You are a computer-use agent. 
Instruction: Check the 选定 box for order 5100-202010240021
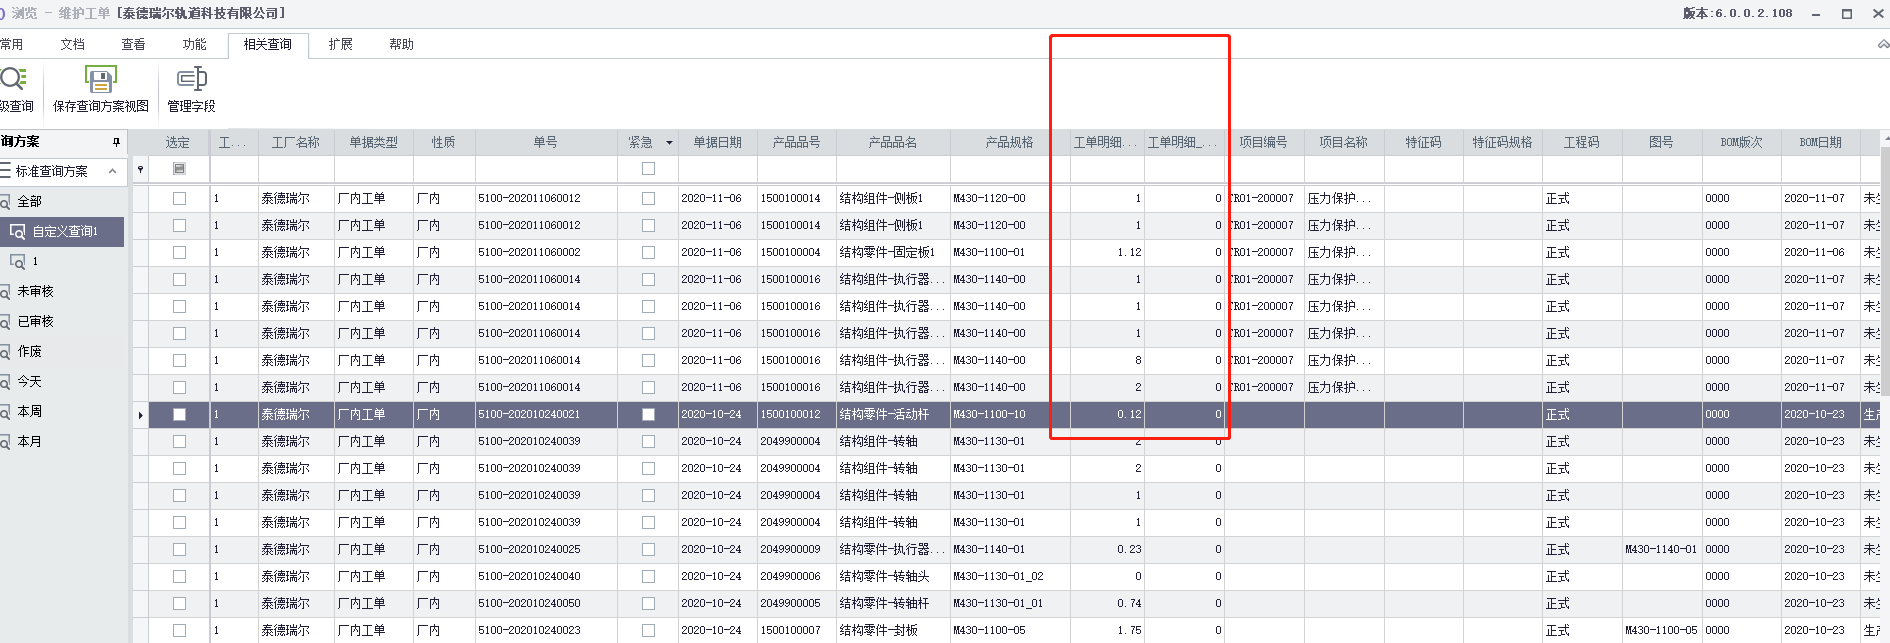tap(179, 414)
